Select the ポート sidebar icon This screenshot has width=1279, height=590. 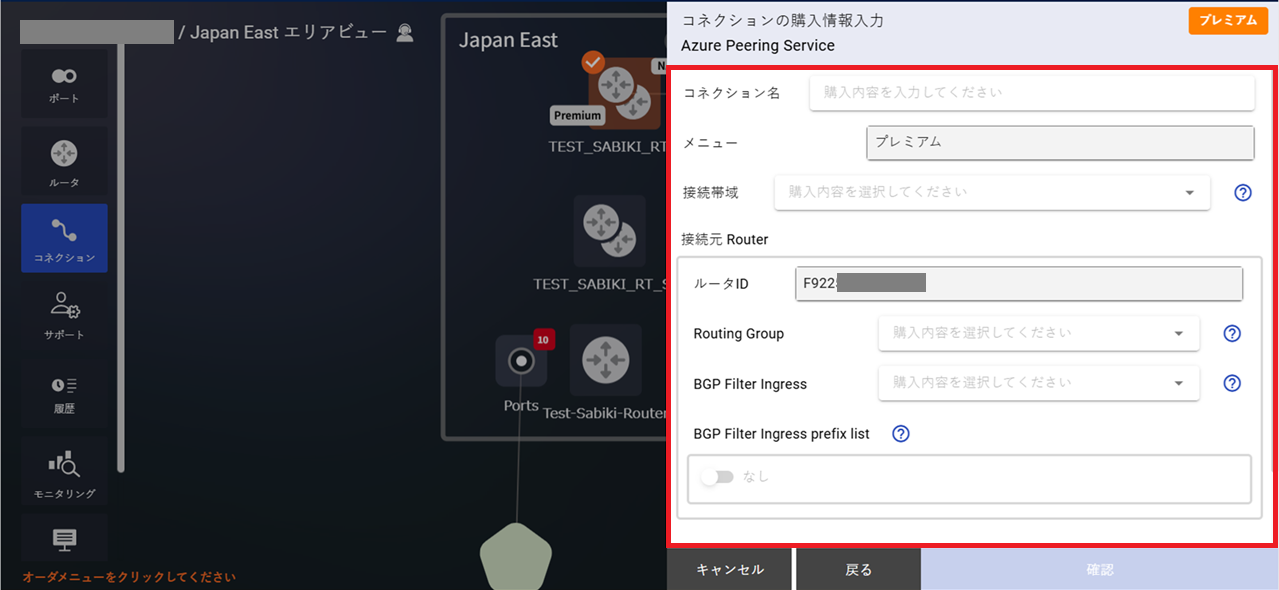[x=64, y=83]
